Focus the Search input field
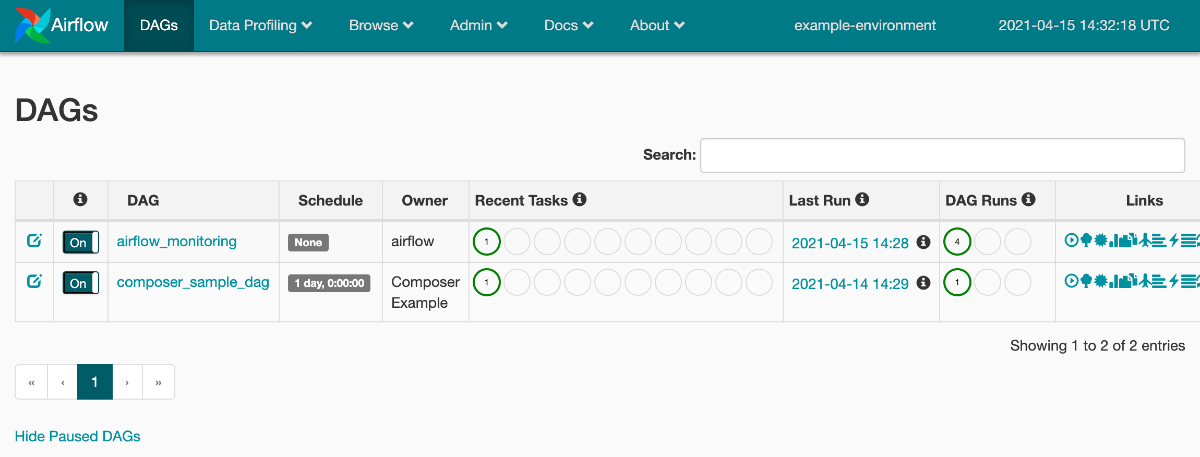Image resolution: width=1200 pixels, height=457 pixels. 942,155
